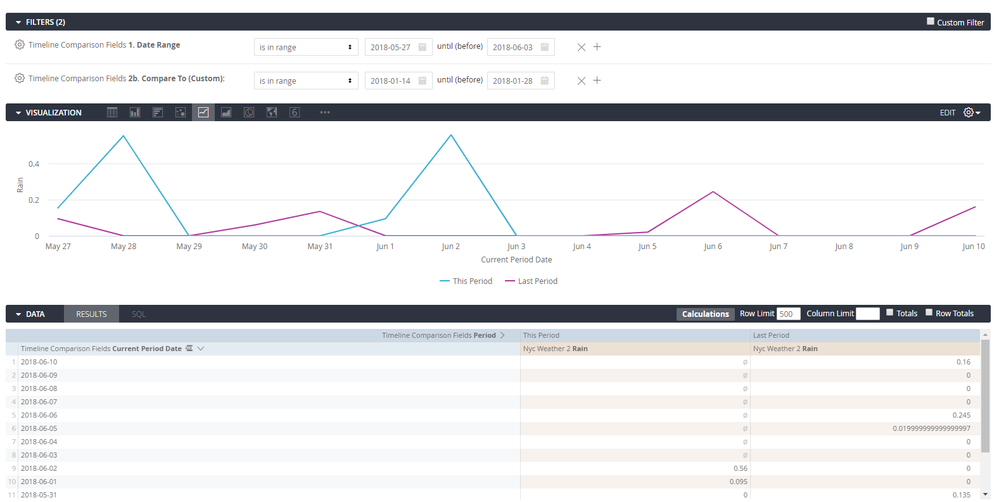Image resolution: width=999 pixels, height=502 pixels.
Task: Switch to the Results tab
Action: tap(91, 314)
